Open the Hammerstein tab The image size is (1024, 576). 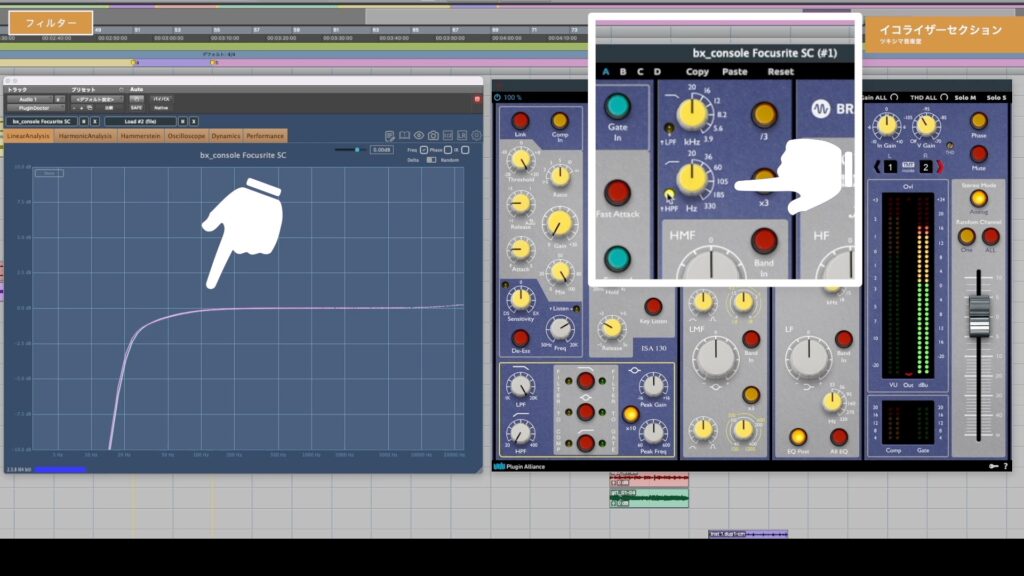[x=140, y=136]
